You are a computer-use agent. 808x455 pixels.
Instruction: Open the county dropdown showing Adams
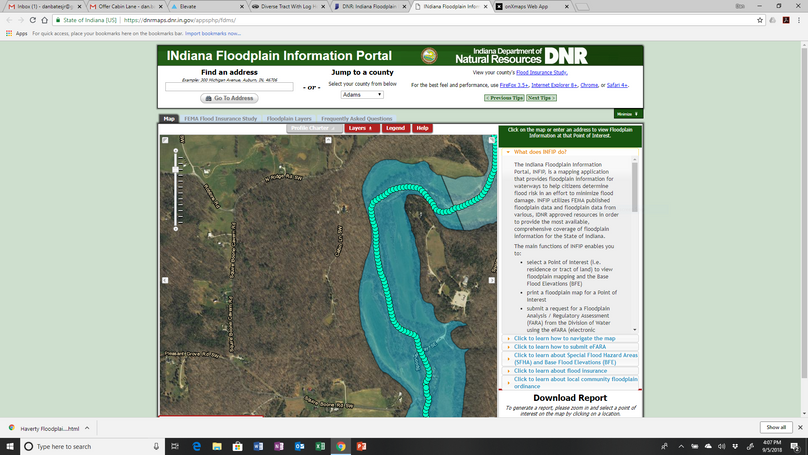point(362,95)
